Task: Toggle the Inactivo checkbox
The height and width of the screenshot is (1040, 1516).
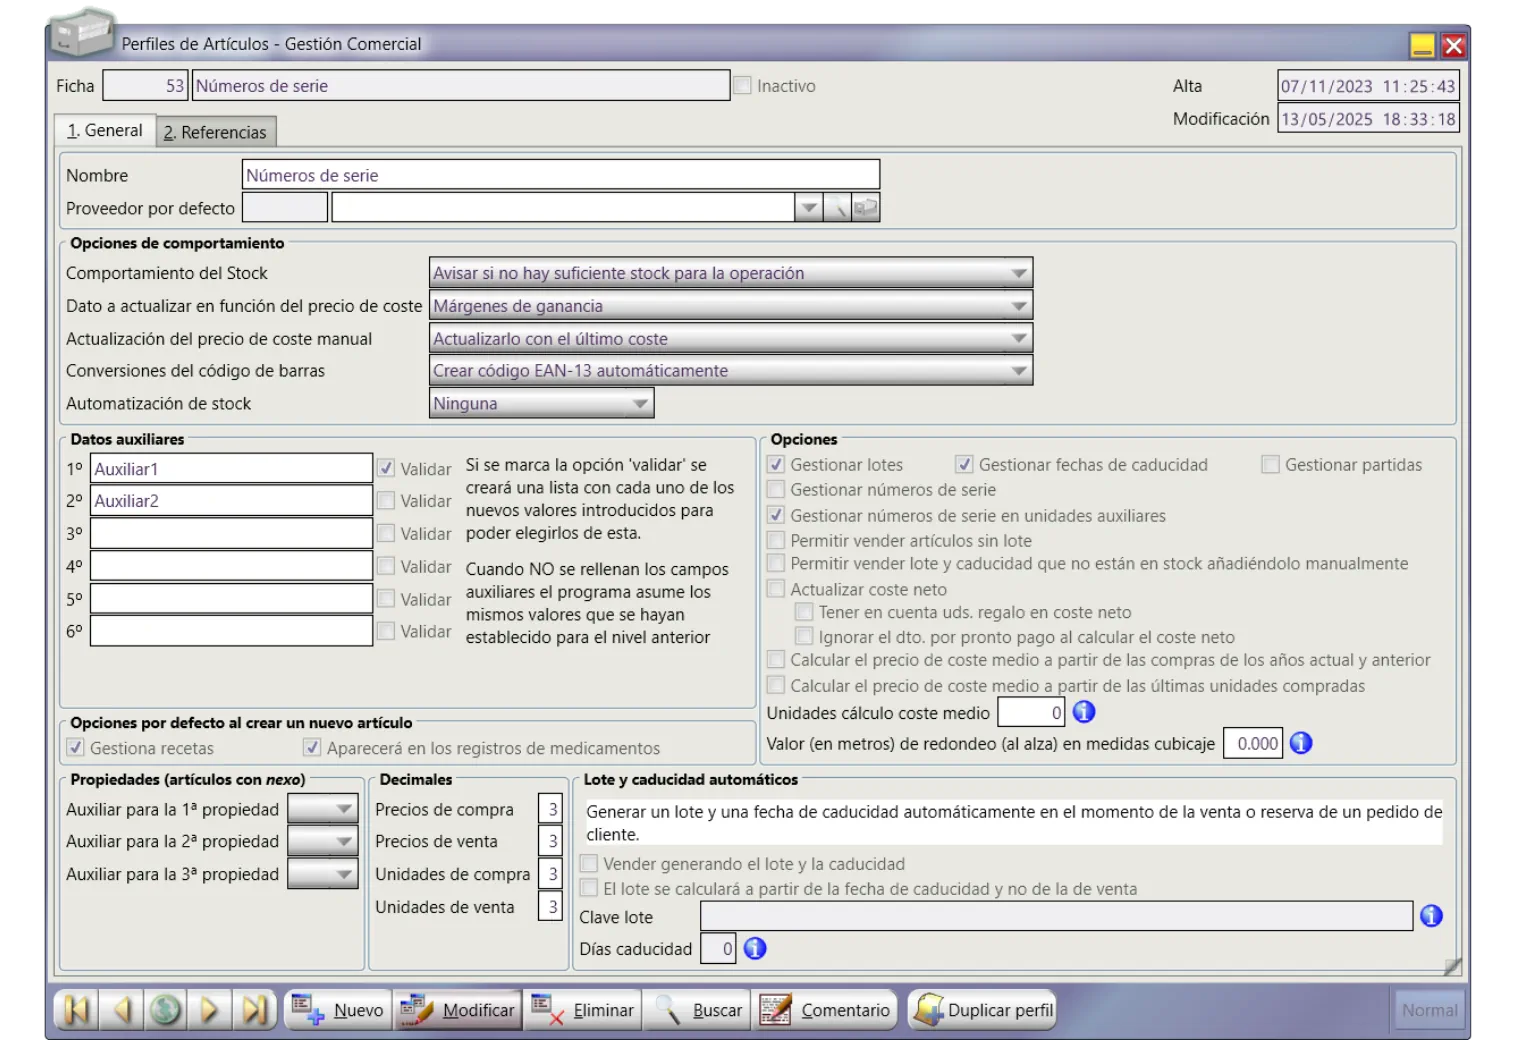Action: [742, 86]
